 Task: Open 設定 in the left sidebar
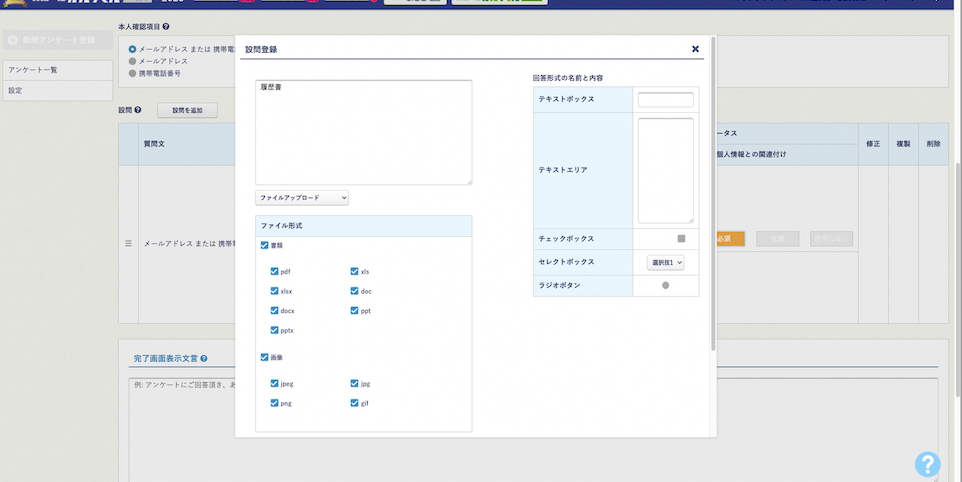(56, 90)
